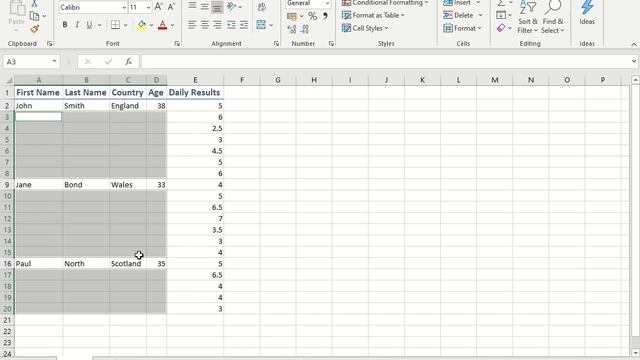Select the Daily Results header cell

pyautogui.click(x=195, y=92)
